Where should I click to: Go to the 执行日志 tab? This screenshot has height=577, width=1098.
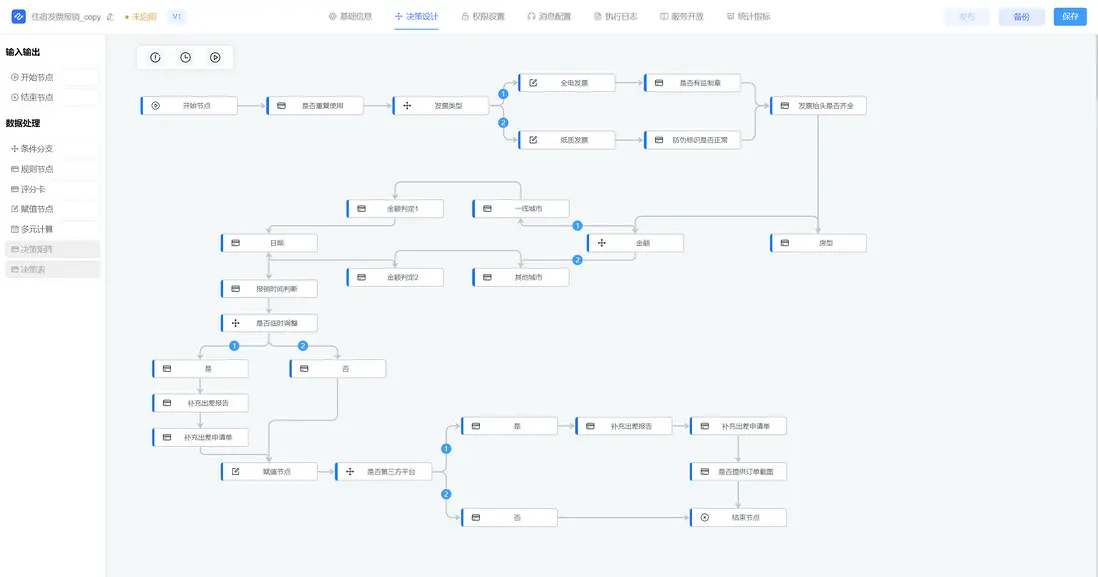[x=615, y=17]
